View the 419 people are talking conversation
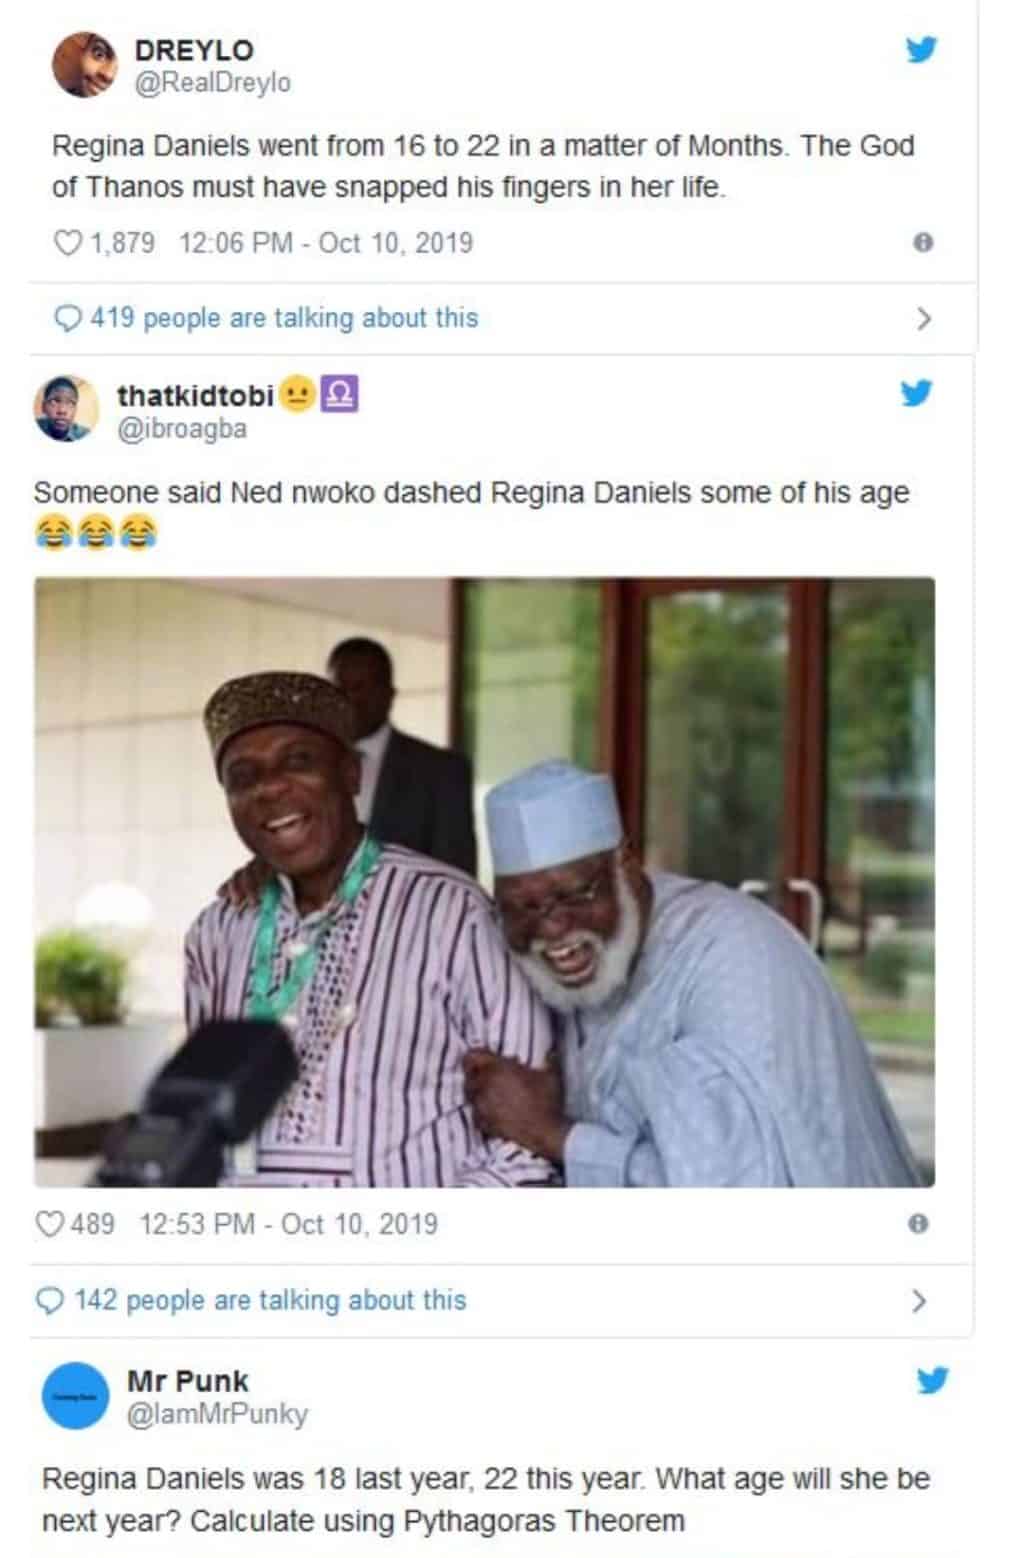 pos(284,318)
